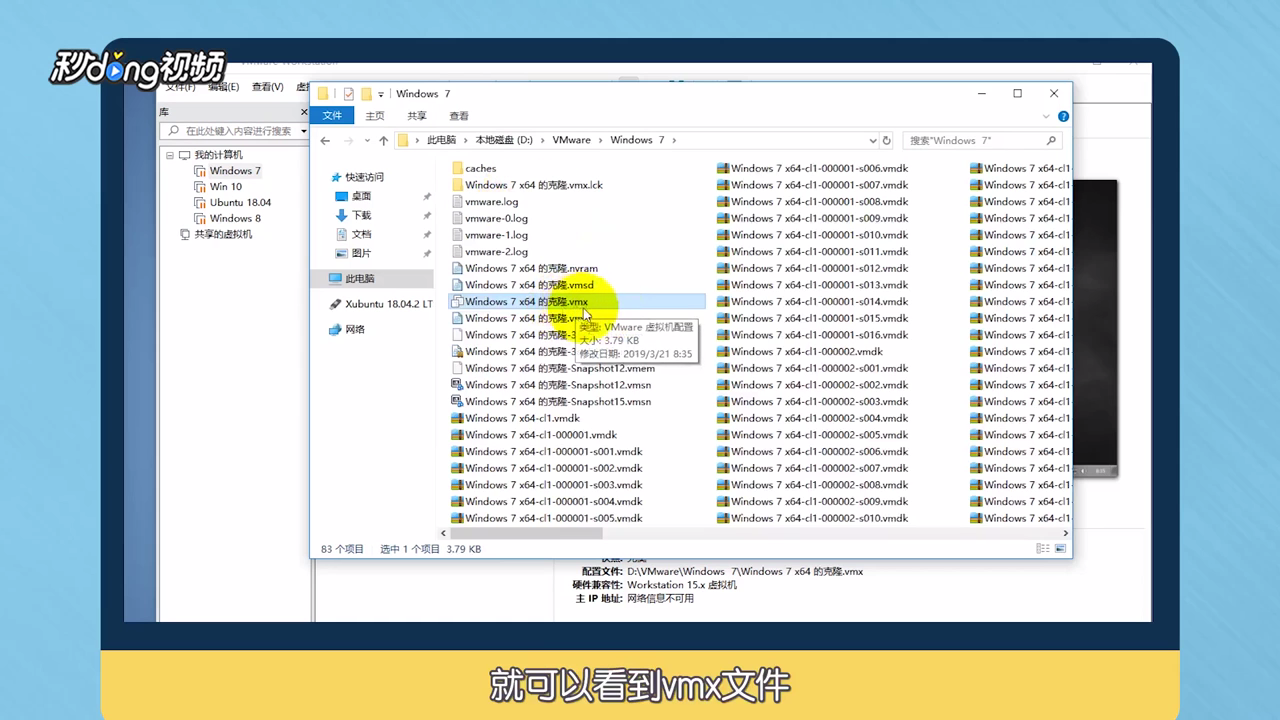Click Snapshot12.vmsn file icon
The height and width of the screenshot is (720, 1280).
tap(457, 385)
